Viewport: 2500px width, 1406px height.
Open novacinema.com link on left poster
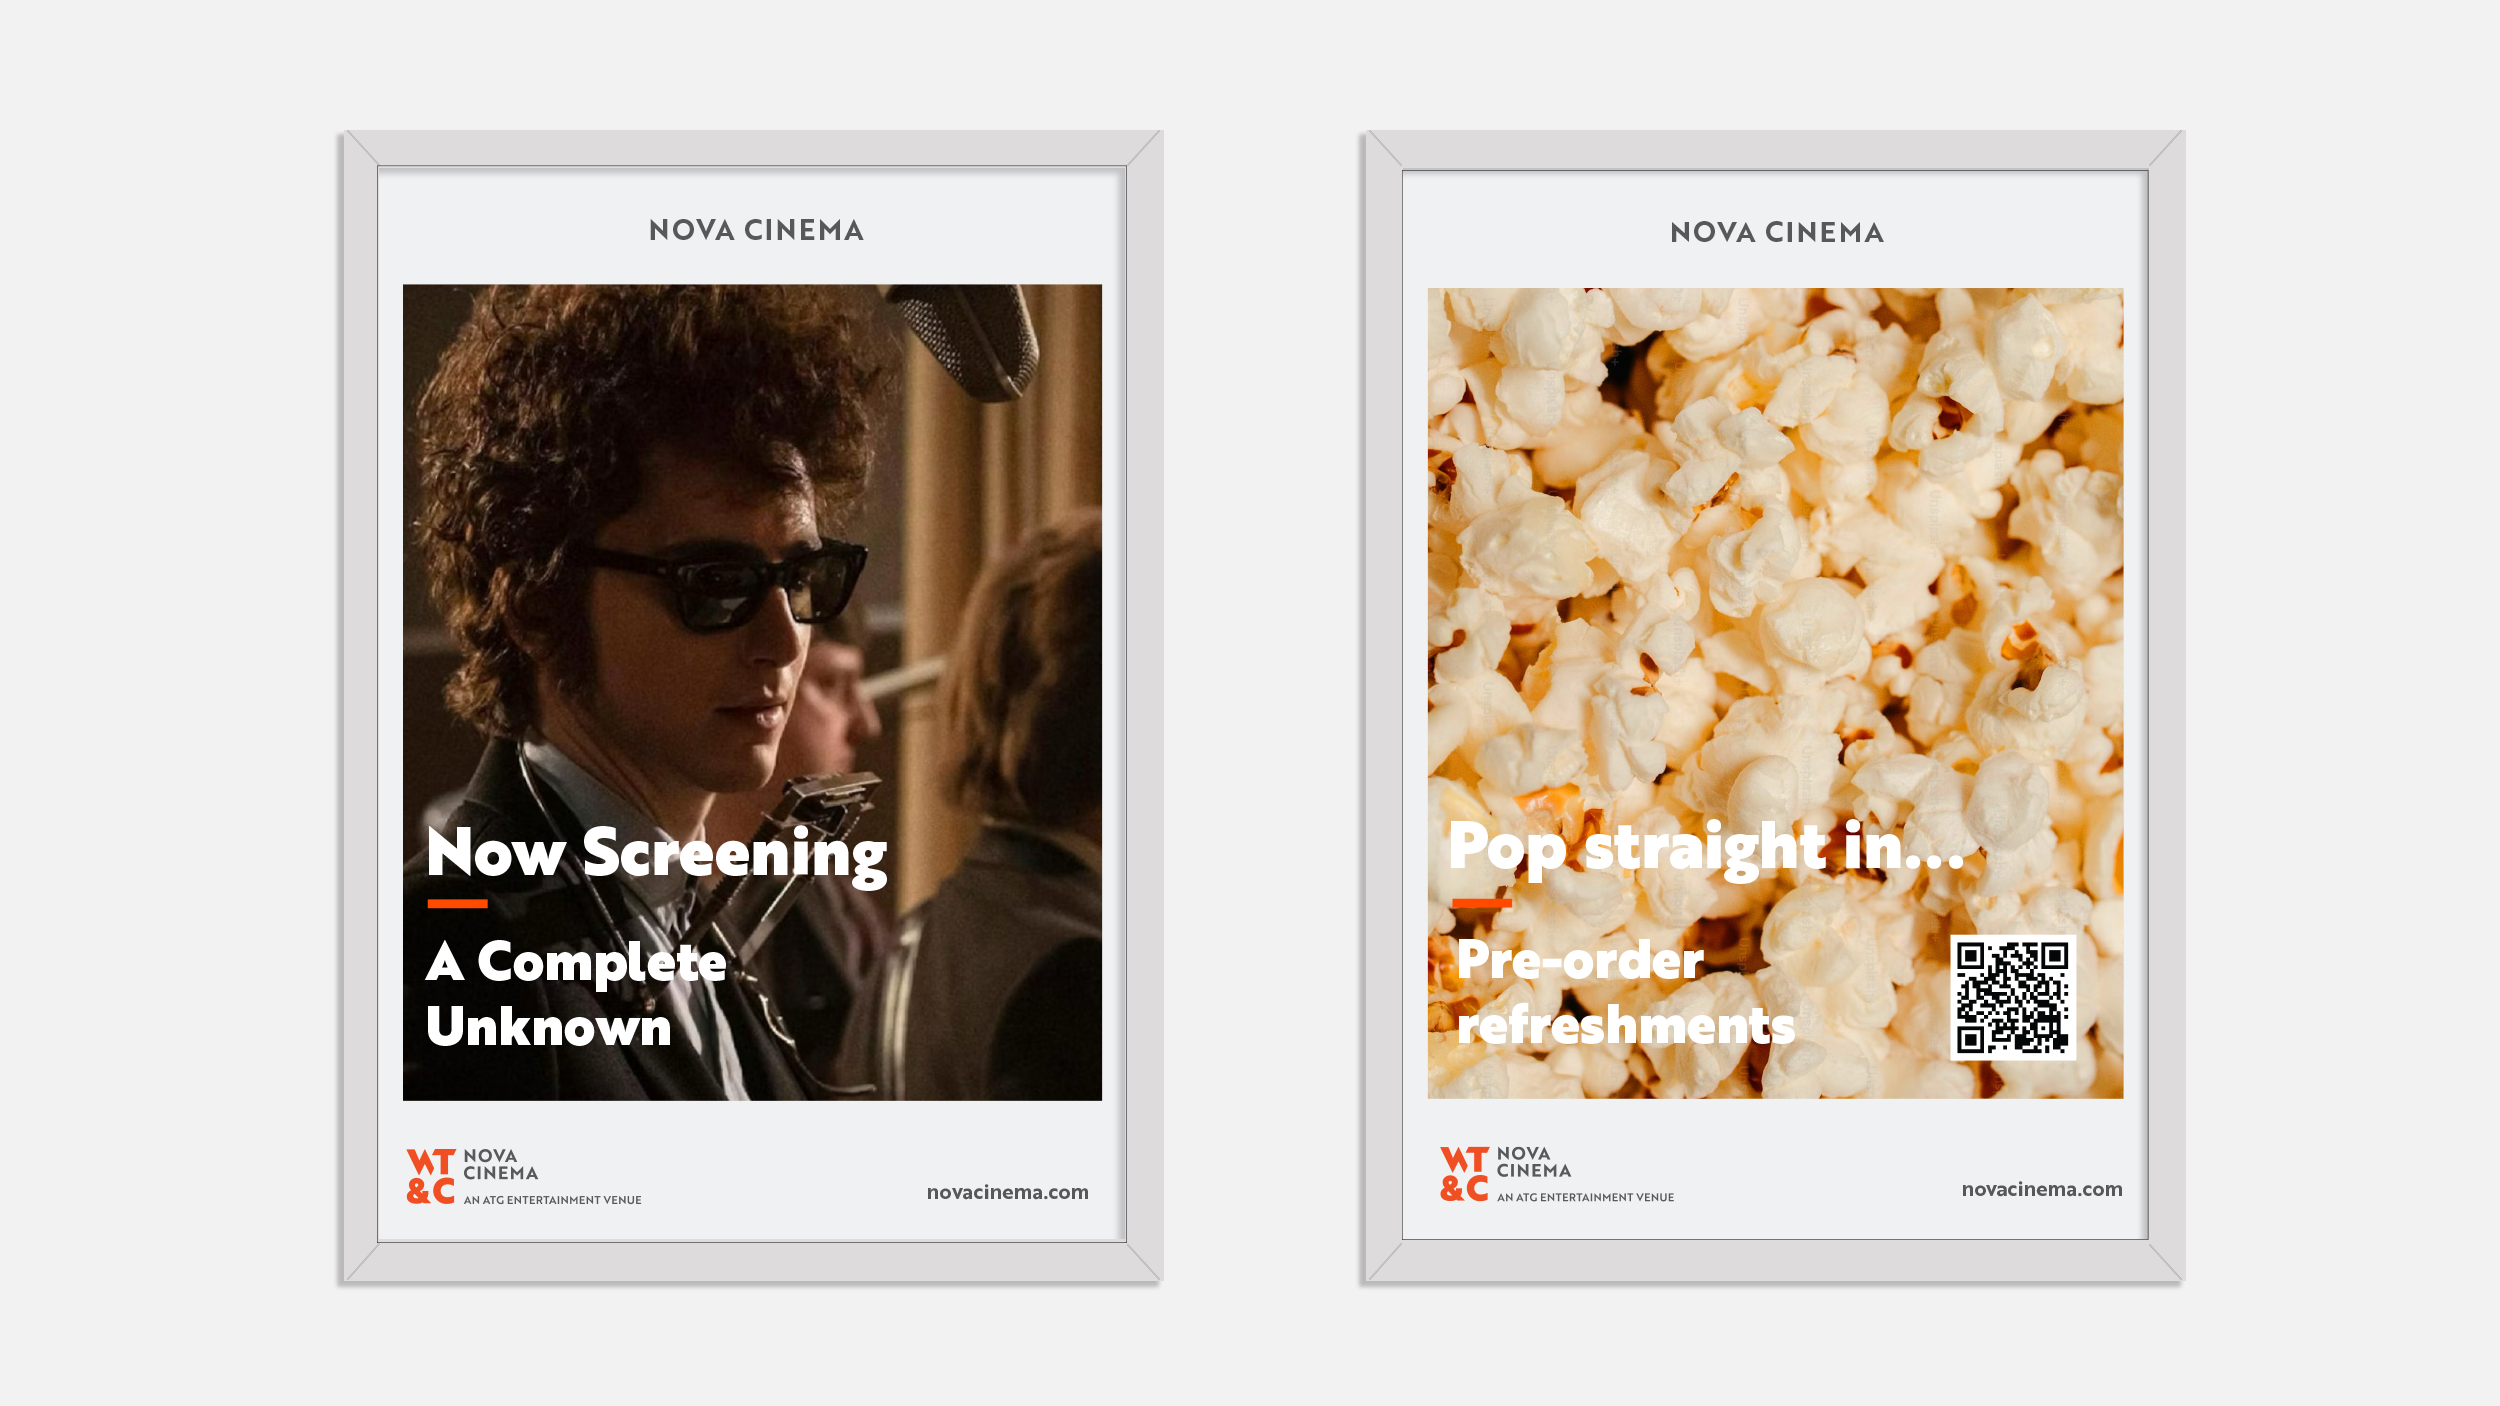[x=1007, y=1192]
